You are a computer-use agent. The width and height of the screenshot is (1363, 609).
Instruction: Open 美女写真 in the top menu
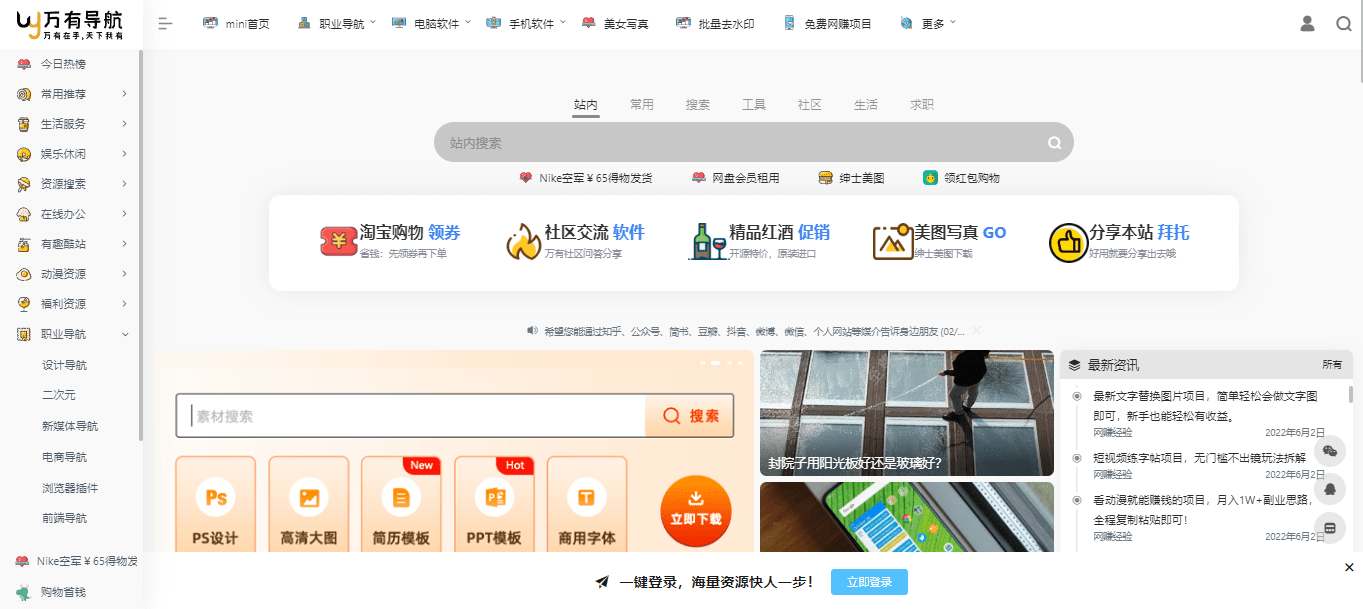[615, 23]
